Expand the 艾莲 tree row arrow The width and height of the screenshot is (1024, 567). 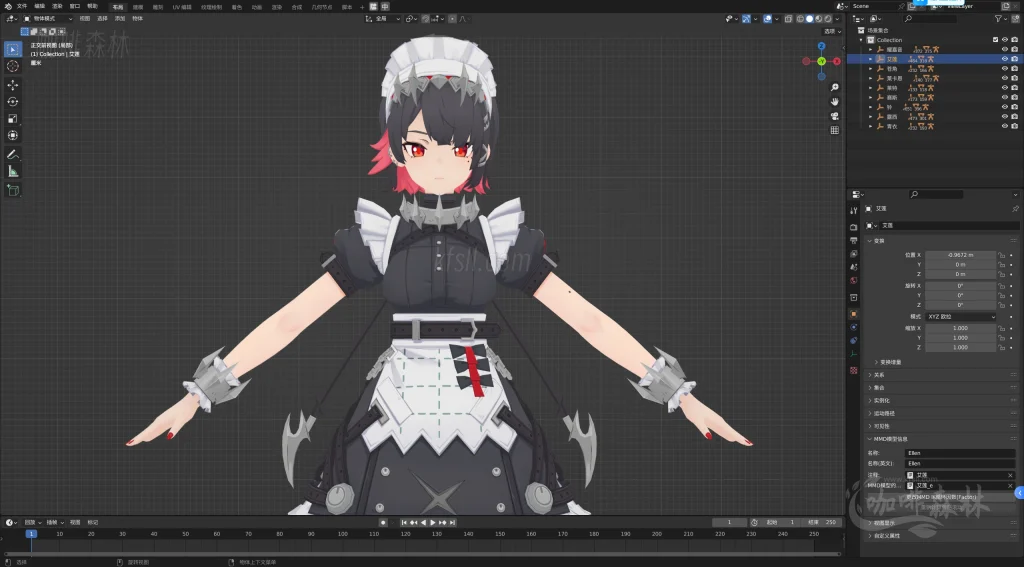coord(871,59)
